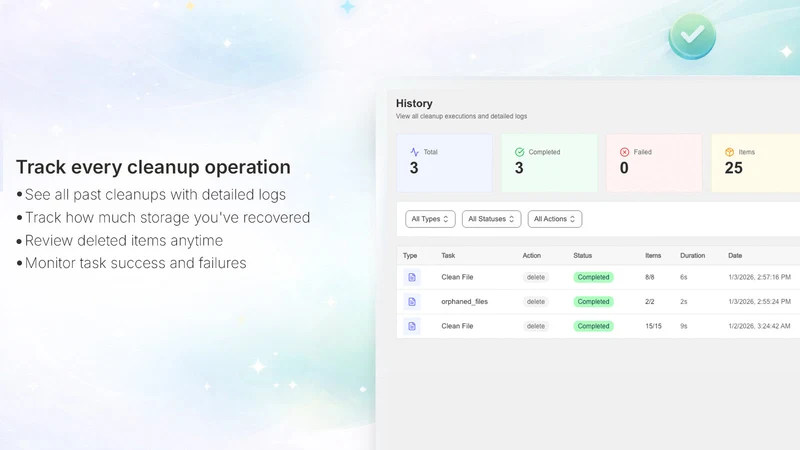
Task: Click the file icon in the 8/8 Clean File row
Action: tap(412, 277)
